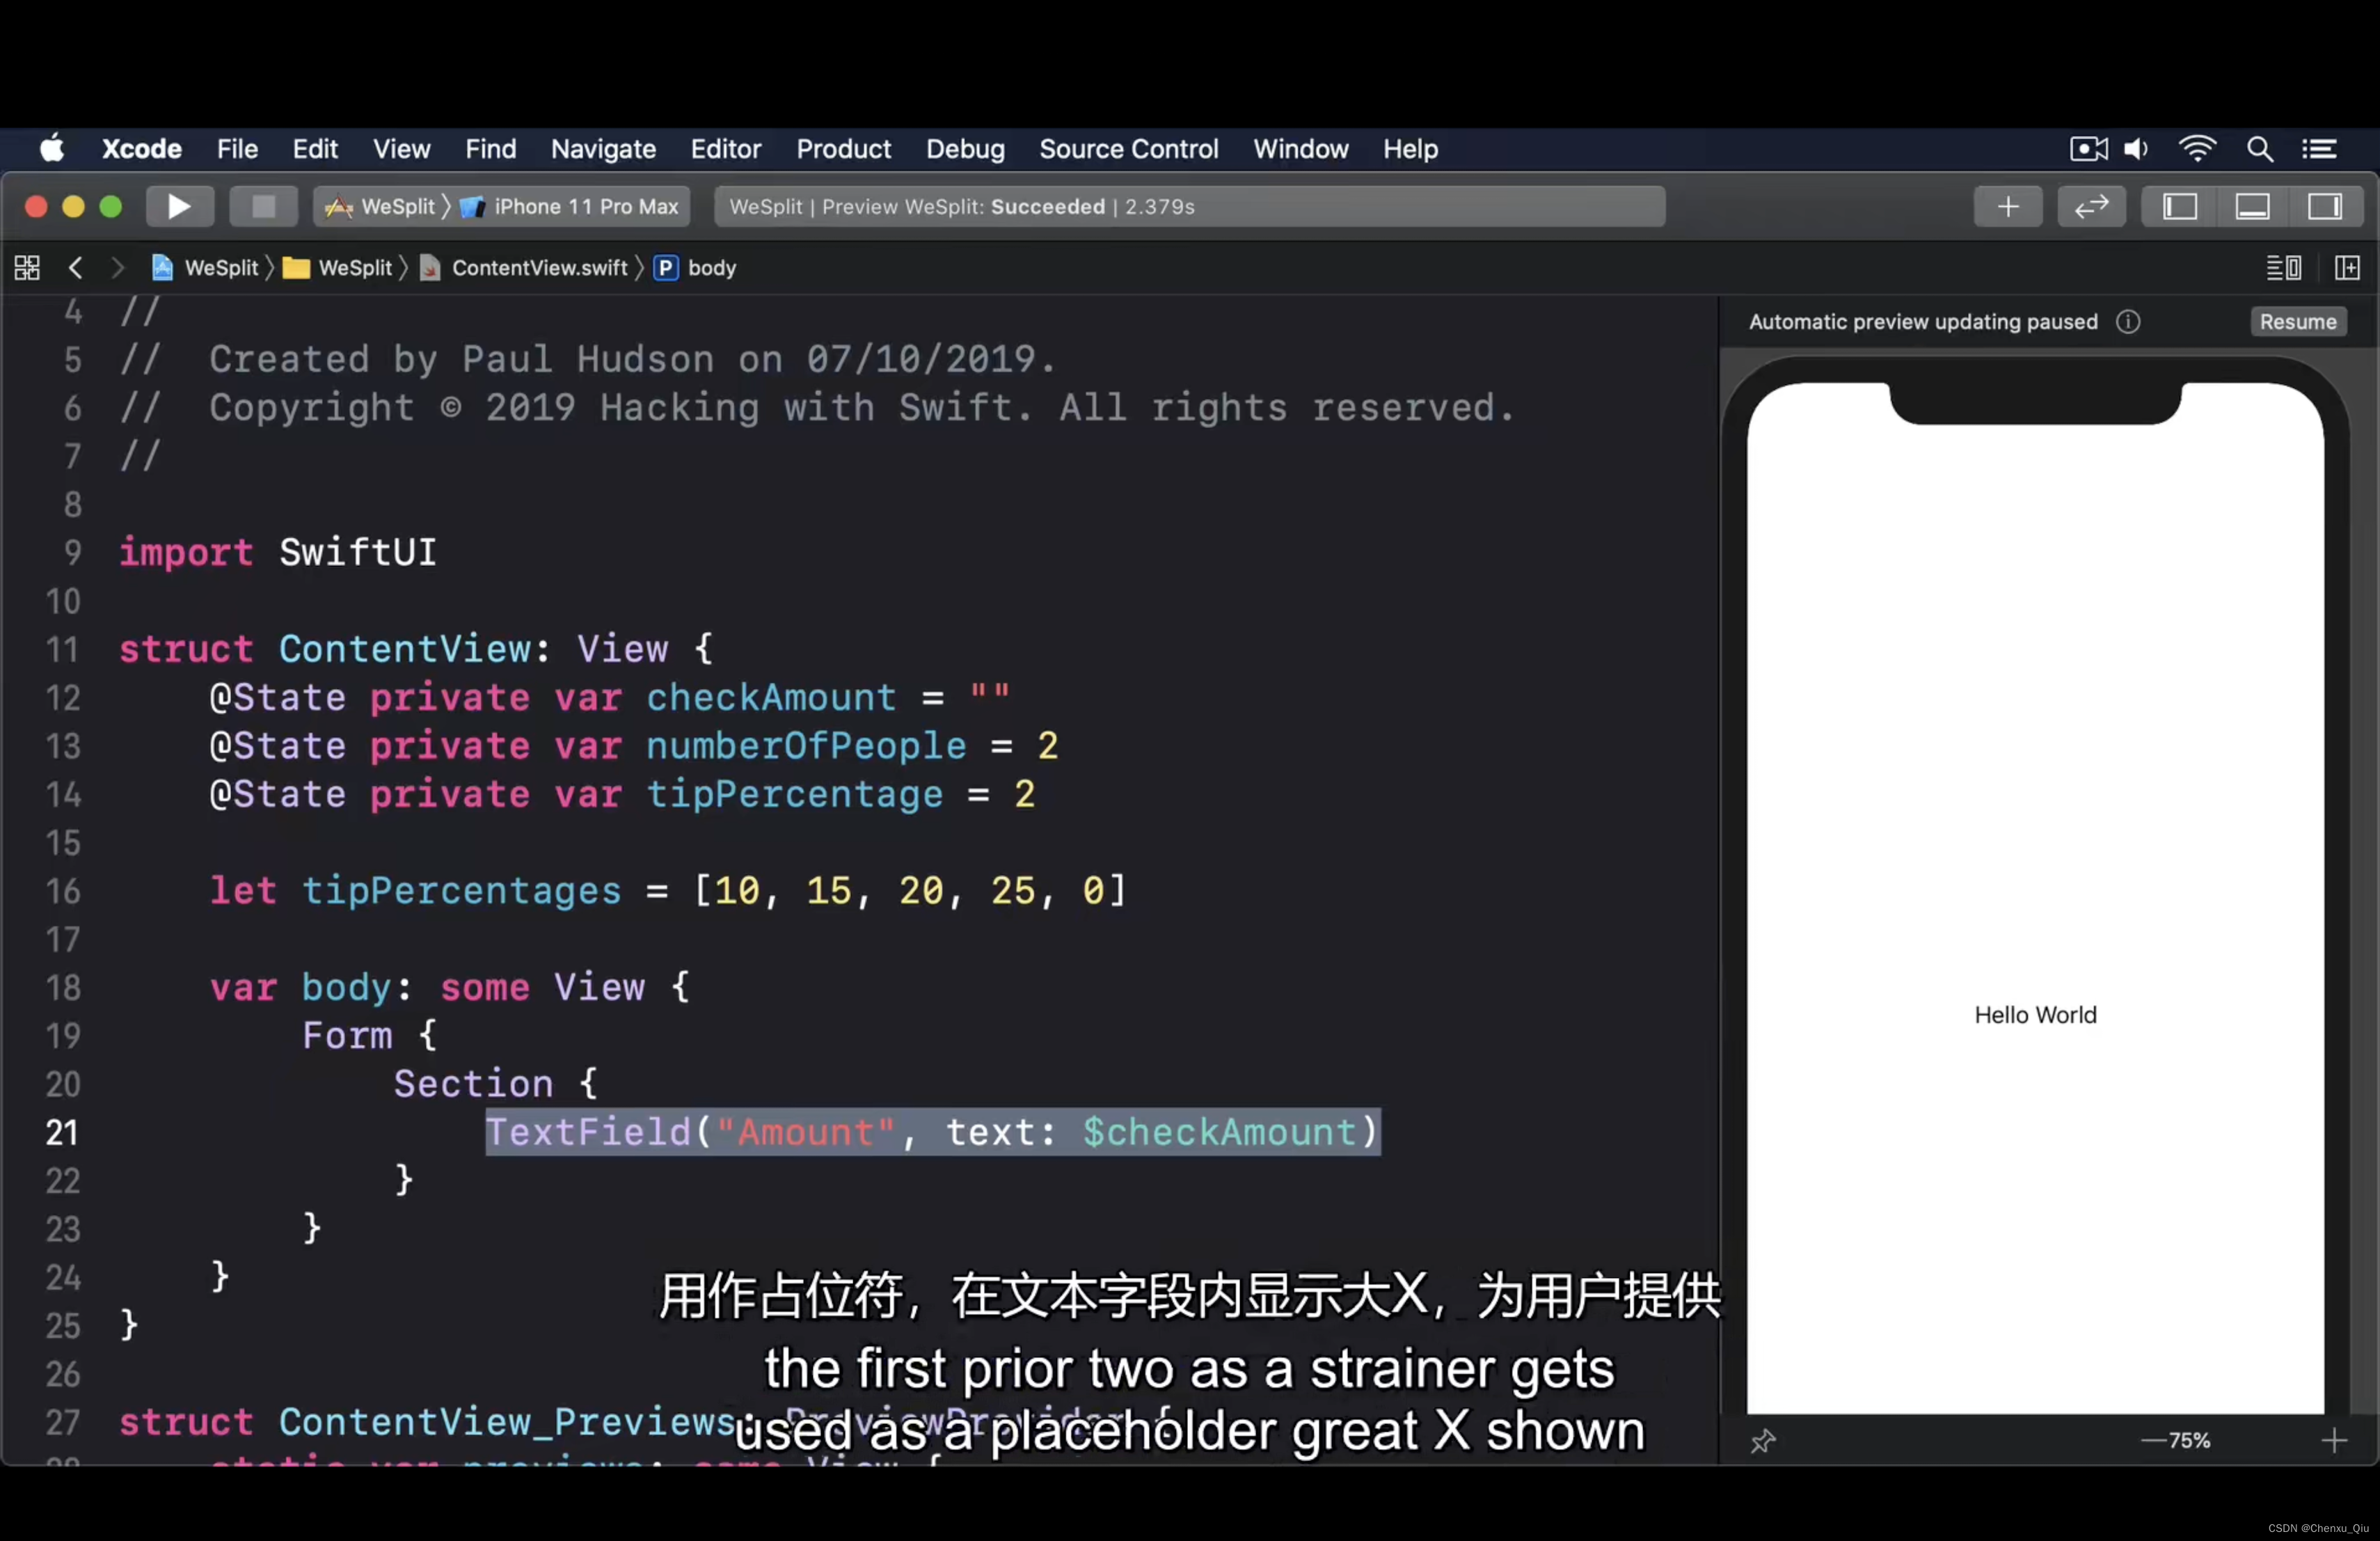2380x1541 pixels.
Task: Click the preview paused info button
Action: click(2128, 322)
